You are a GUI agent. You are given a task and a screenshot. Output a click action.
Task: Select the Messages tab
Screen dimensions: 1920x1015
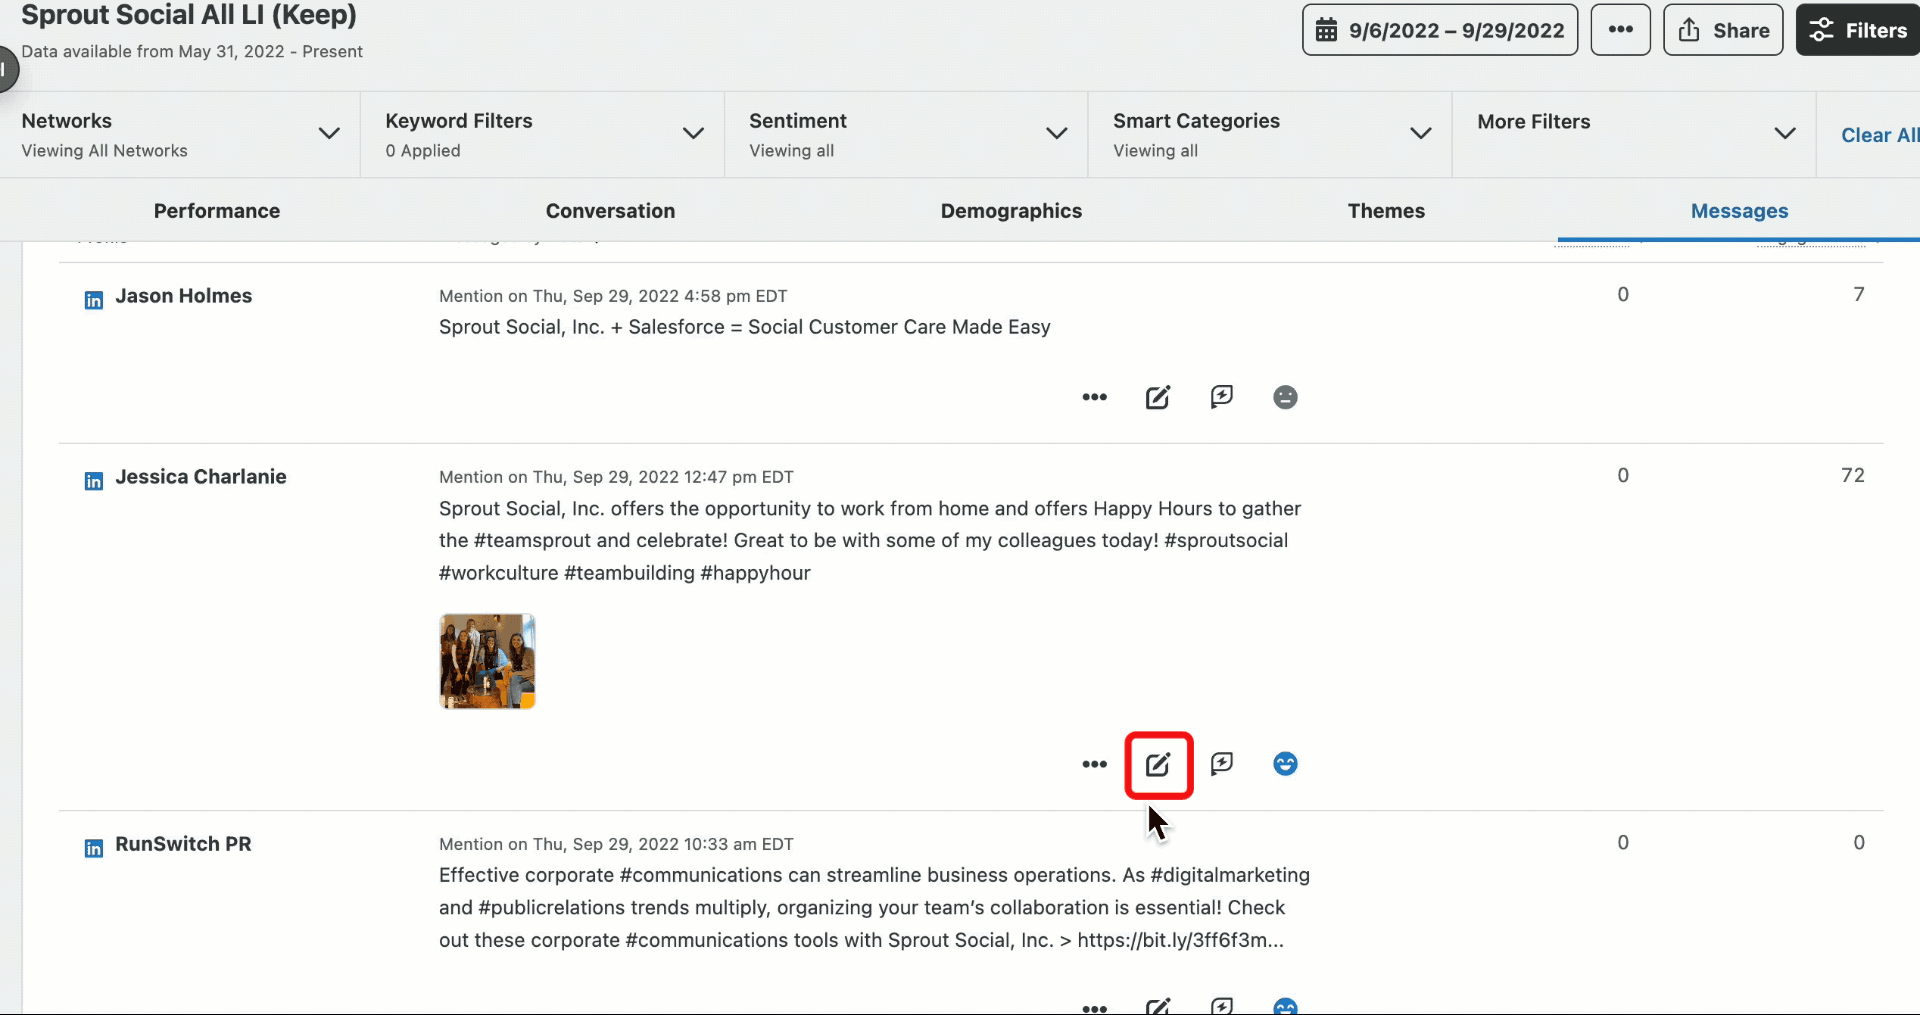click(x=1739, y=211)
